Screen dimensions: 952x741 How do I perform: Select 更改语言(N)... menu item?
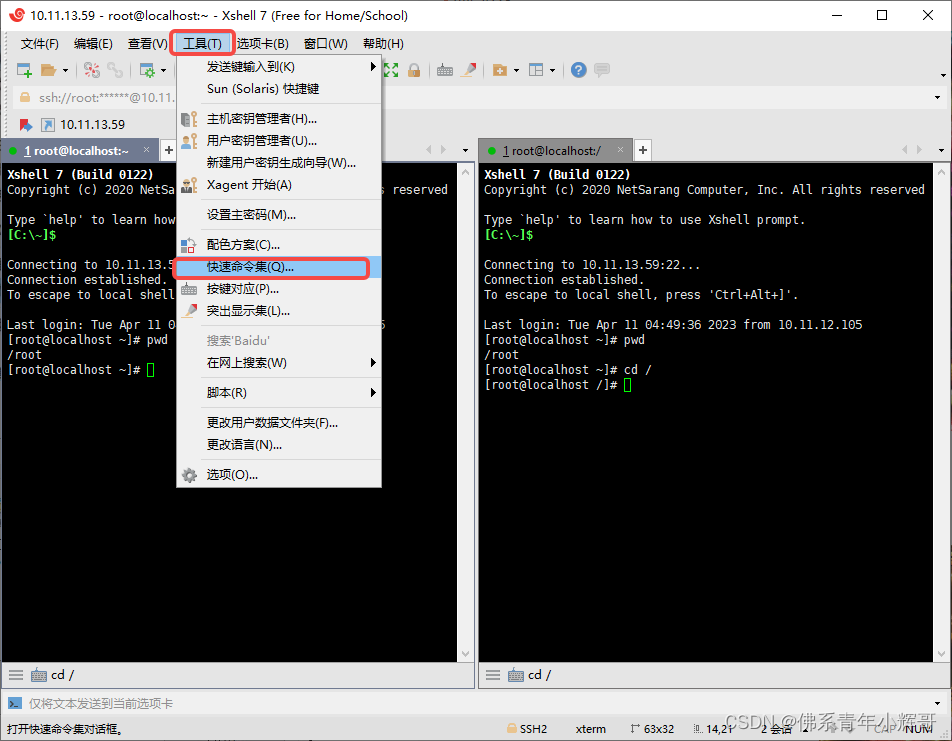click(279, 445)
